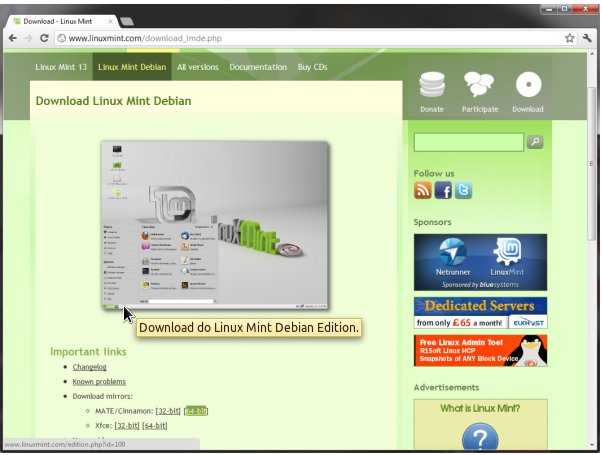Click the search magnifier button

tap(535, 142)
